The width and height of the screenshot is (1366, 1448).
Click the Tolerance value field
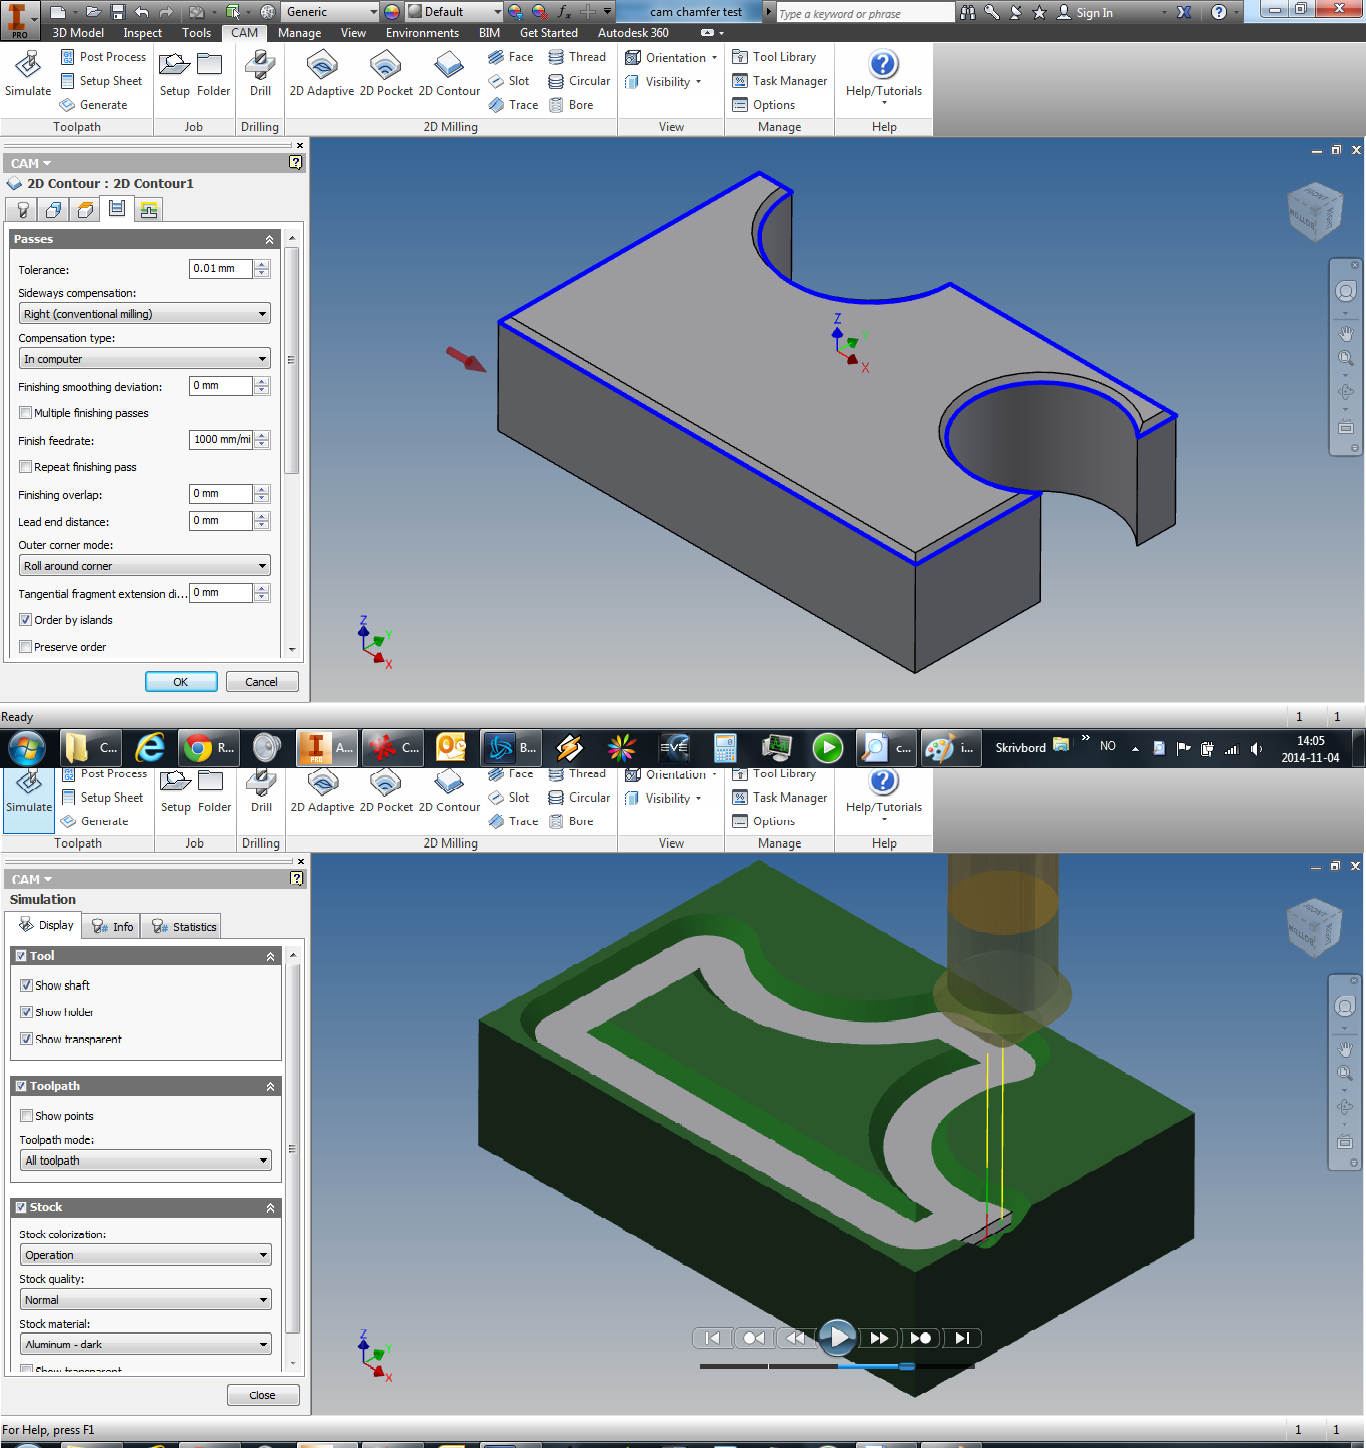tap(221, 269)
